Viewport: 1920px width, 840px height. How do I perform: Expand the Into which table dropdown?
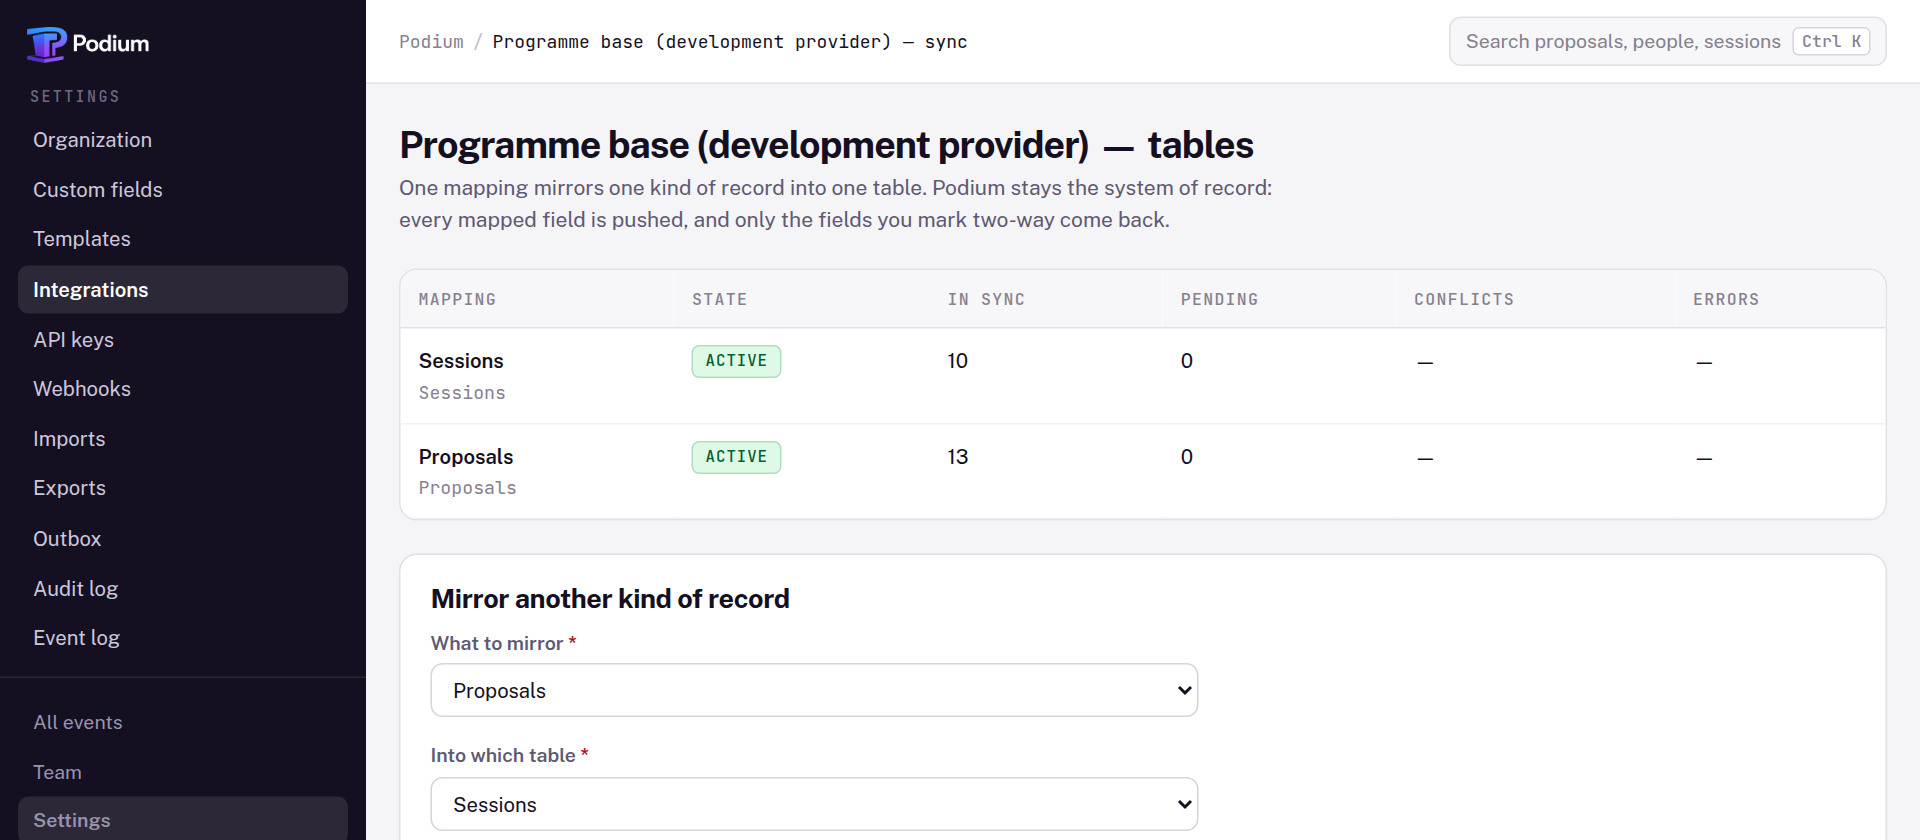[x=814, y=804]
